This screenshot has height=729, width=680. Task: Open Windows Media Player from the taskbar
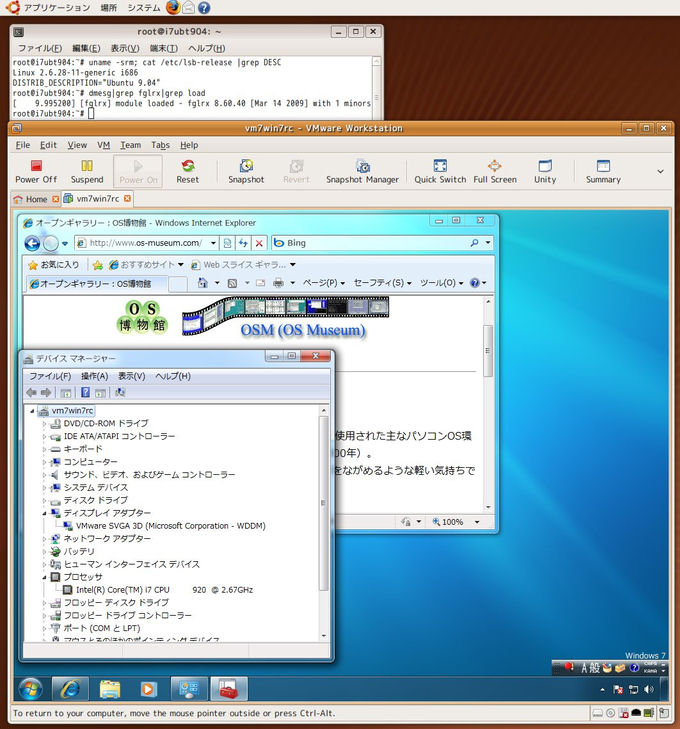[148, 689]
